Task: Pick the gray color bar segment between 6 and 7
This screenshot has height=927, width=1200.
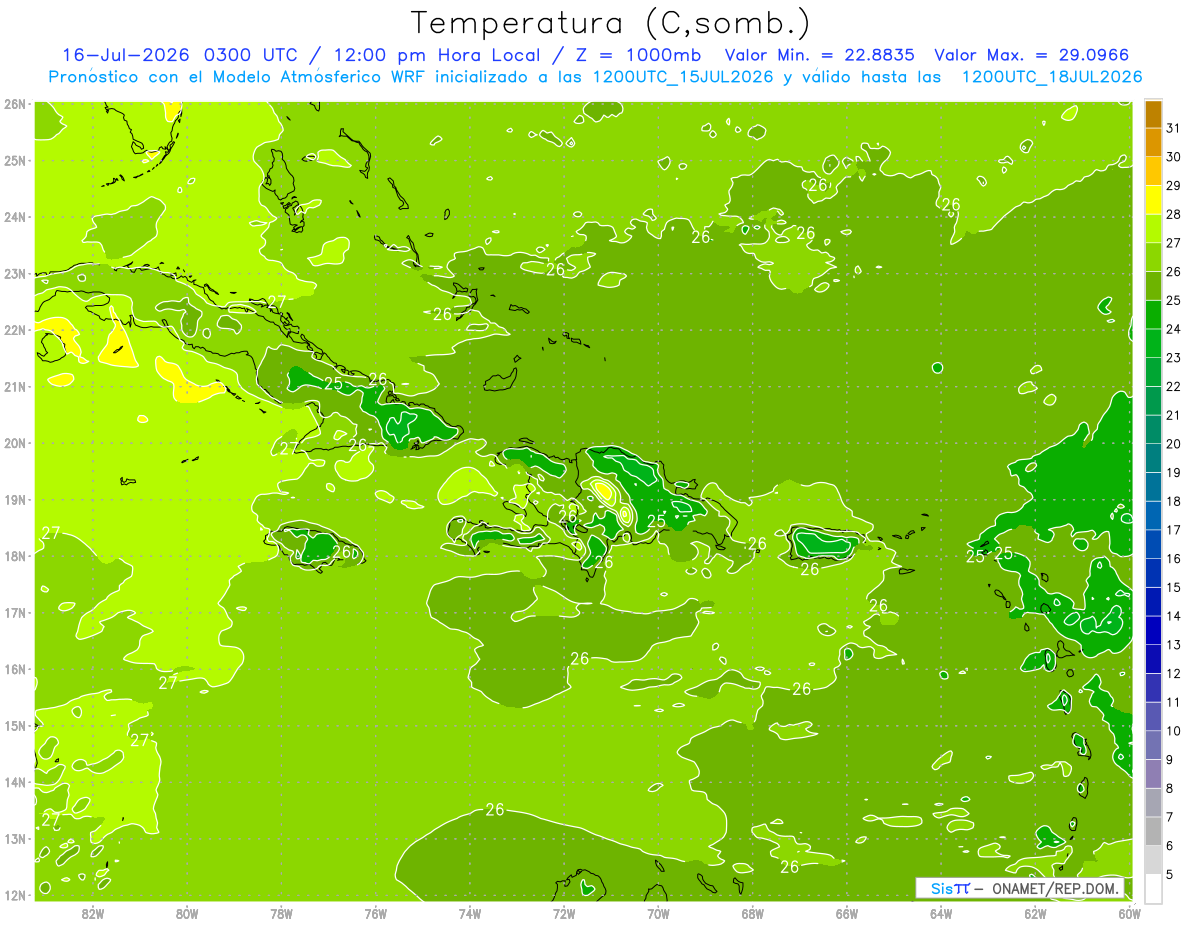Action: (x=1154, y=830)
